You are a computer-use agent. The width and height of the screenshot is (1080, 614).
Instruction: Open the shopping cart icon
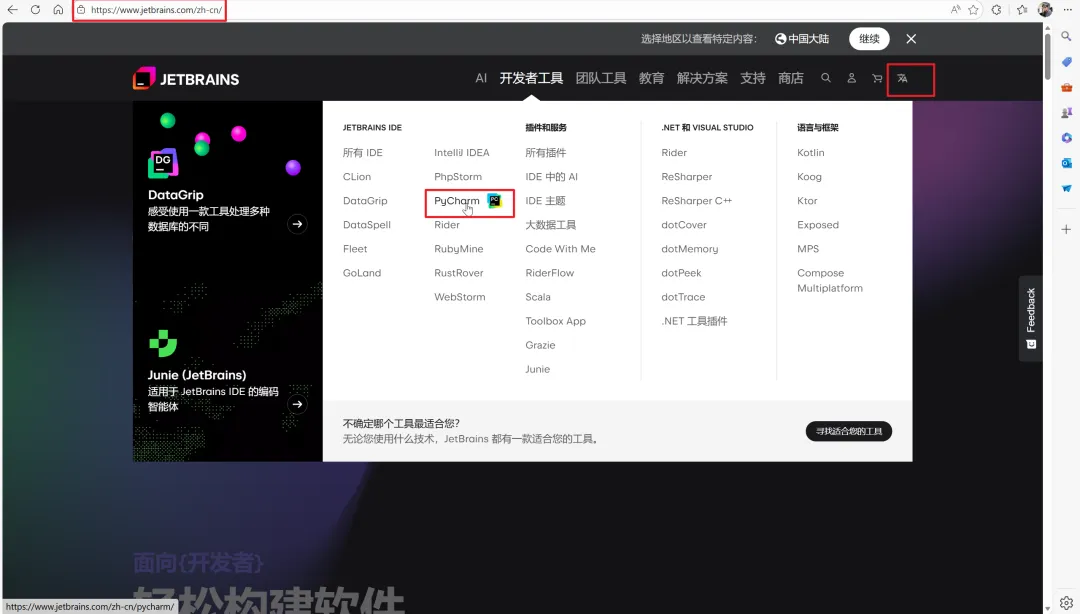click(x=877, y=78)
